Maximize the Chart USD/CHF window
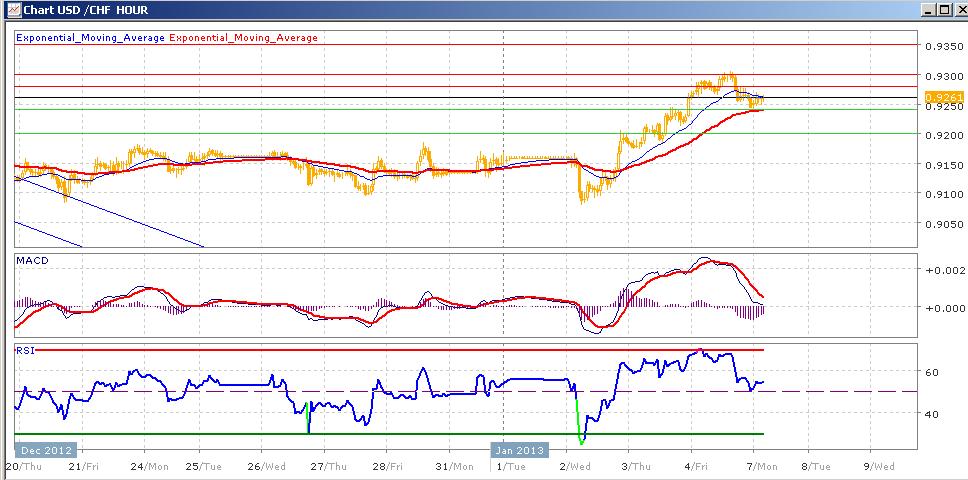 point(944,10)
